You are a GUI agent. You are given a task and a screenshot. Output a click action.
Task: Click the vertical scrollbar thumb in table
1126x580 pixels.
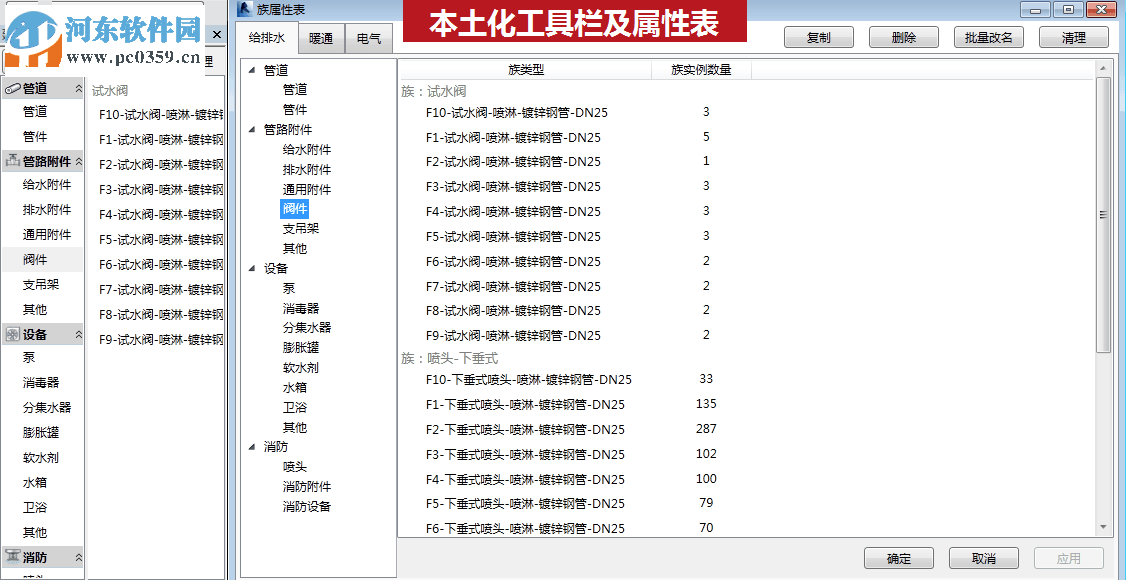coord(1104,214)
